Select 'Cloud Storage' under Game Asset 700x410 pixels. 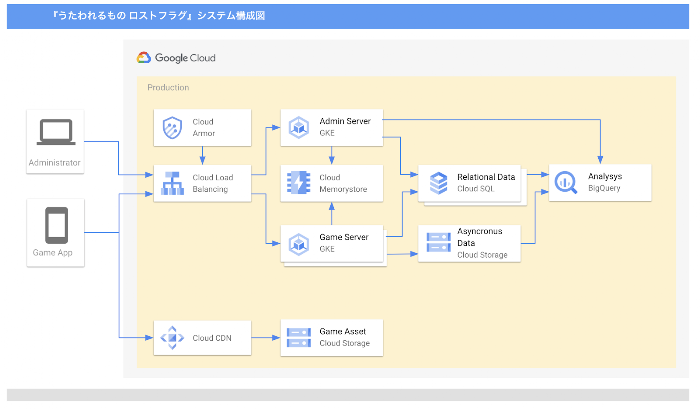pyautogui.click(x=344, y=343)
